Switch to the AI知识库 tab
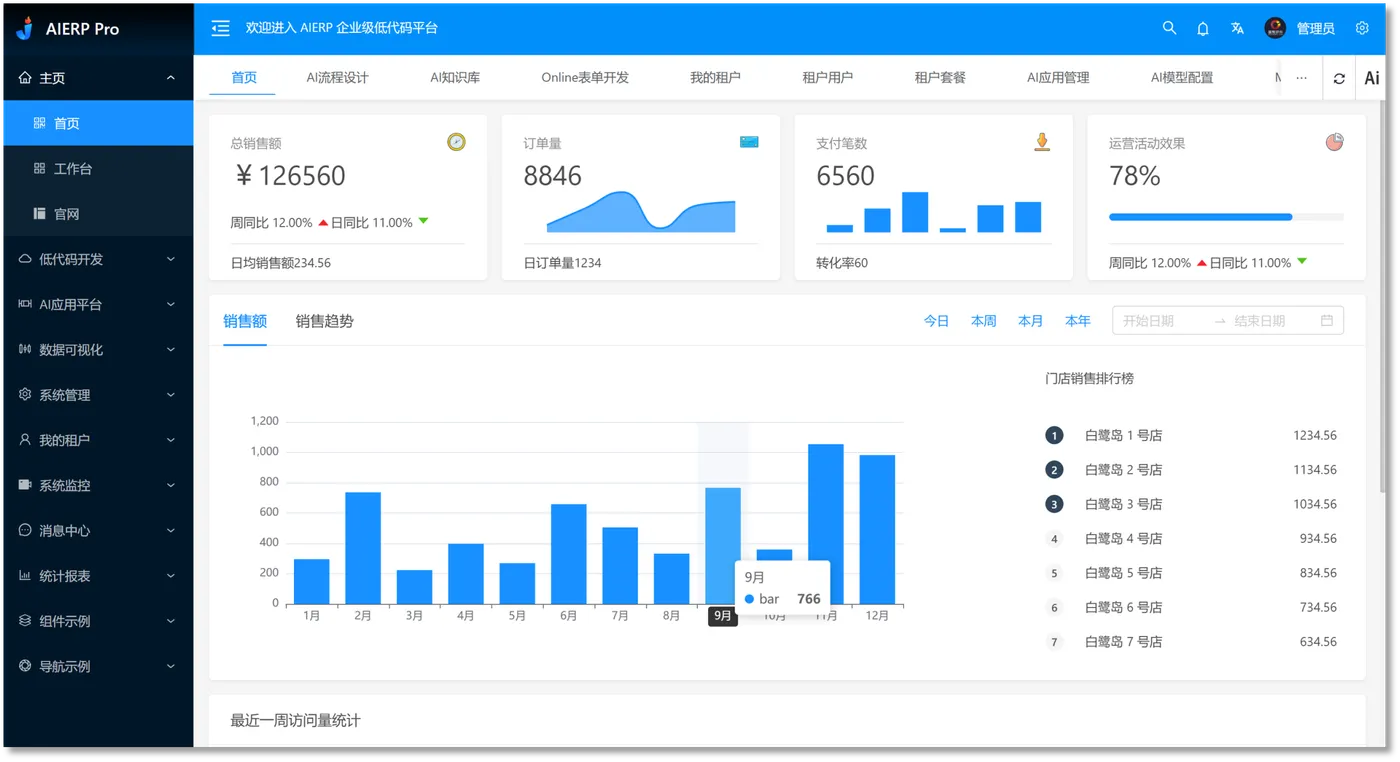Viewport: 1400px width, 762px height. [x=455, y=78]
